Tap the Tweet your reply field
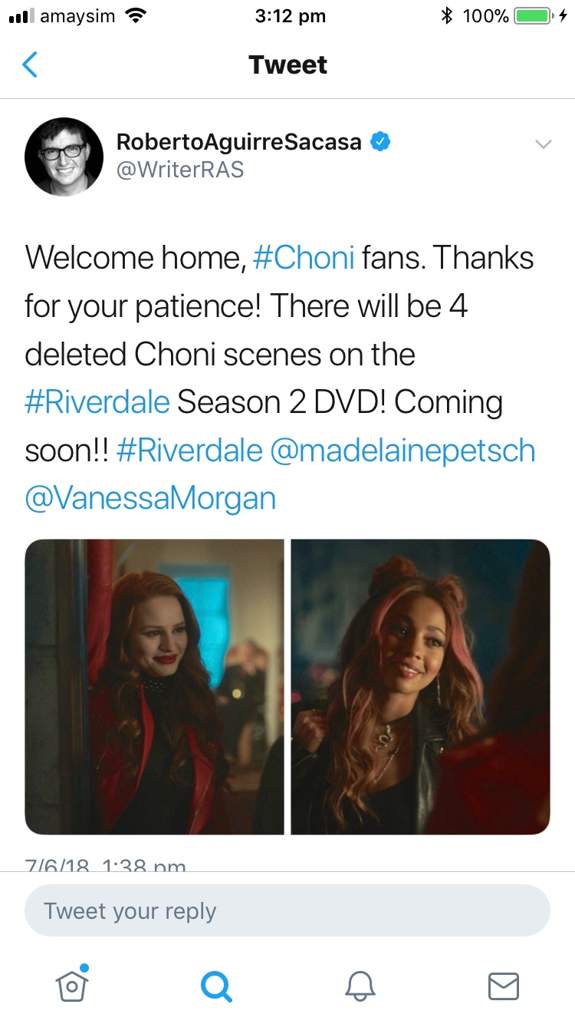575x1024 pixels. pyautogui.click(x=288, y=910)
